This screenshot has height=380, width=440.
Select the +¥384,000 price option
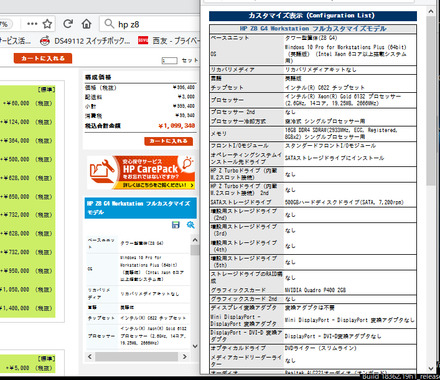pos(27,141)
